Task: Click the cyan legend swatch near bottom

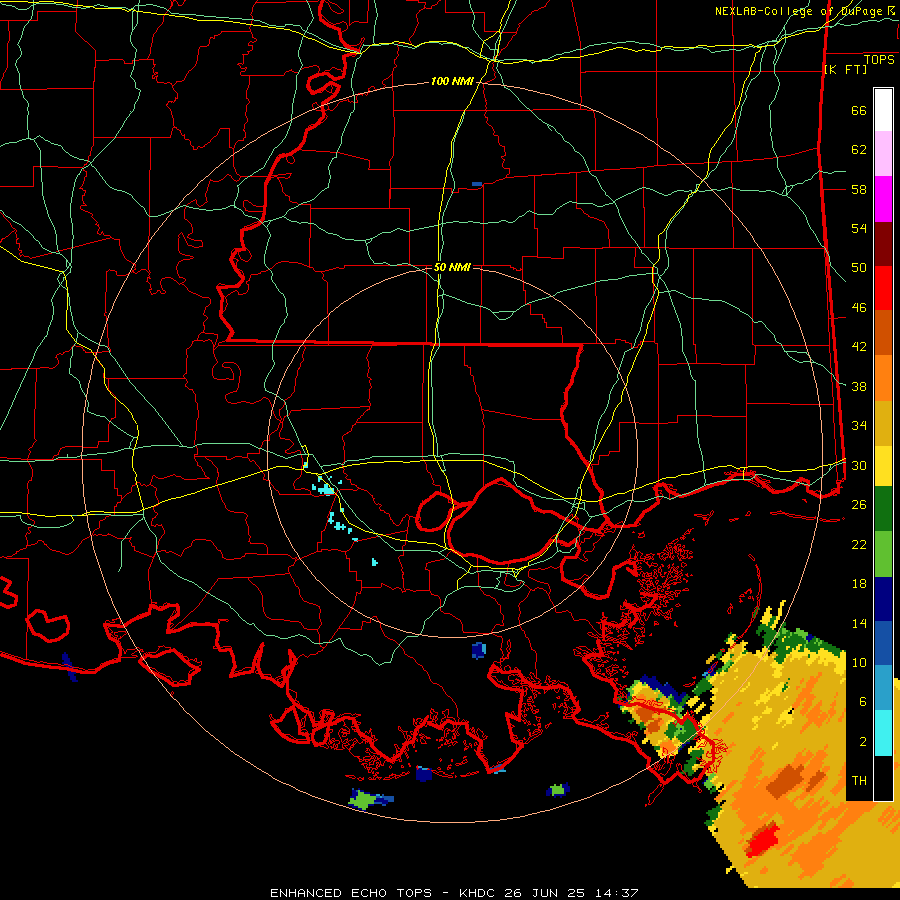Action: pos(883,733)
